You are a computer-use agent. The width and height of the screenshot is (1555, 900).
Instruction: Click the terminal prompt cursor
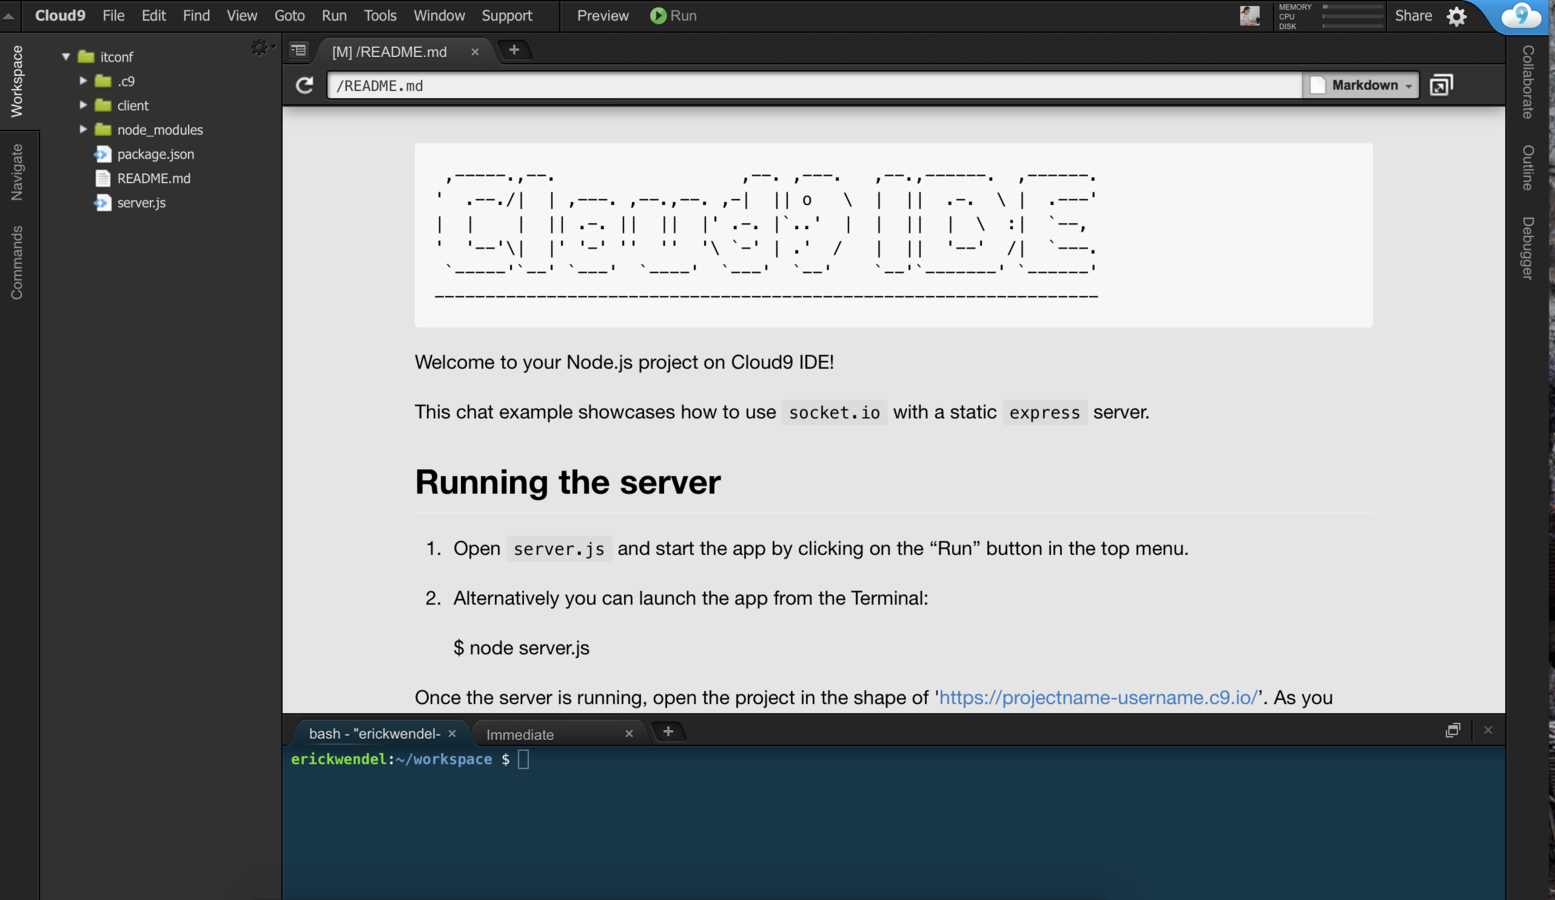[x=524, y=760]
